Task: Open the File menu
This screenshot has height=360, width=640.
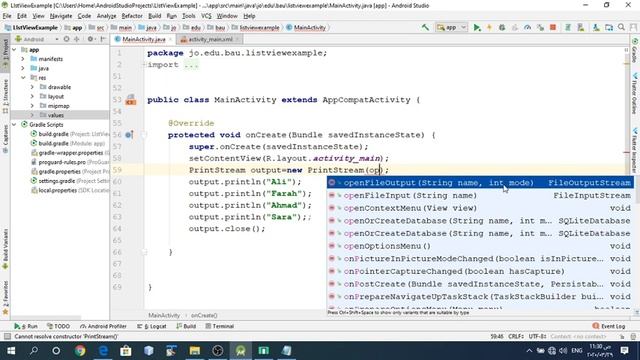Action: click(7, 16)
